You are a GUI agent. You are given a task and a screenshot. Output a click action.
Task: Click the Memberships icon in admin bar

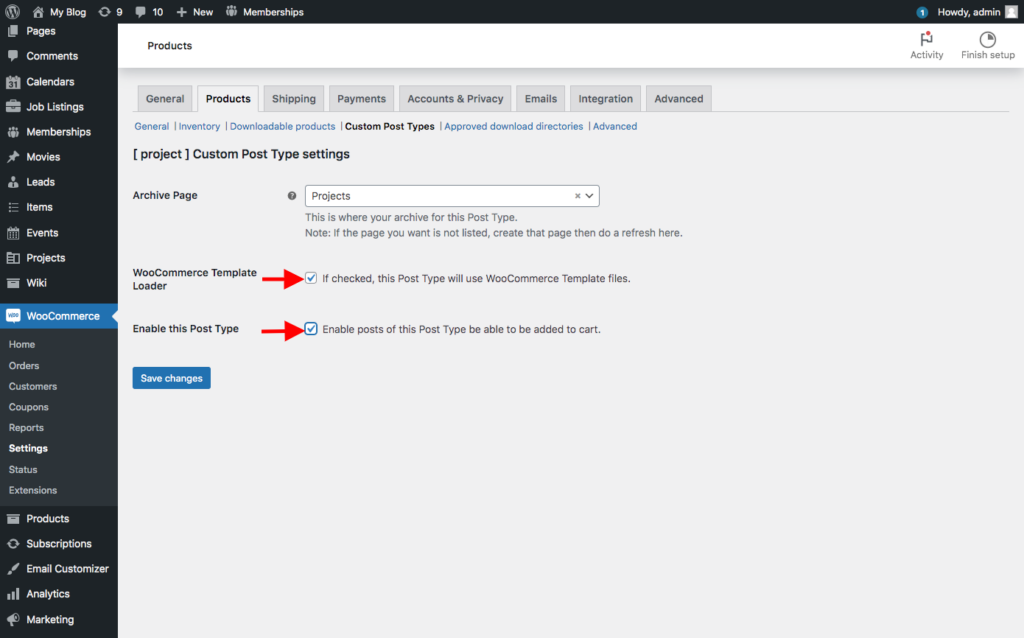[x=231, y=12]
